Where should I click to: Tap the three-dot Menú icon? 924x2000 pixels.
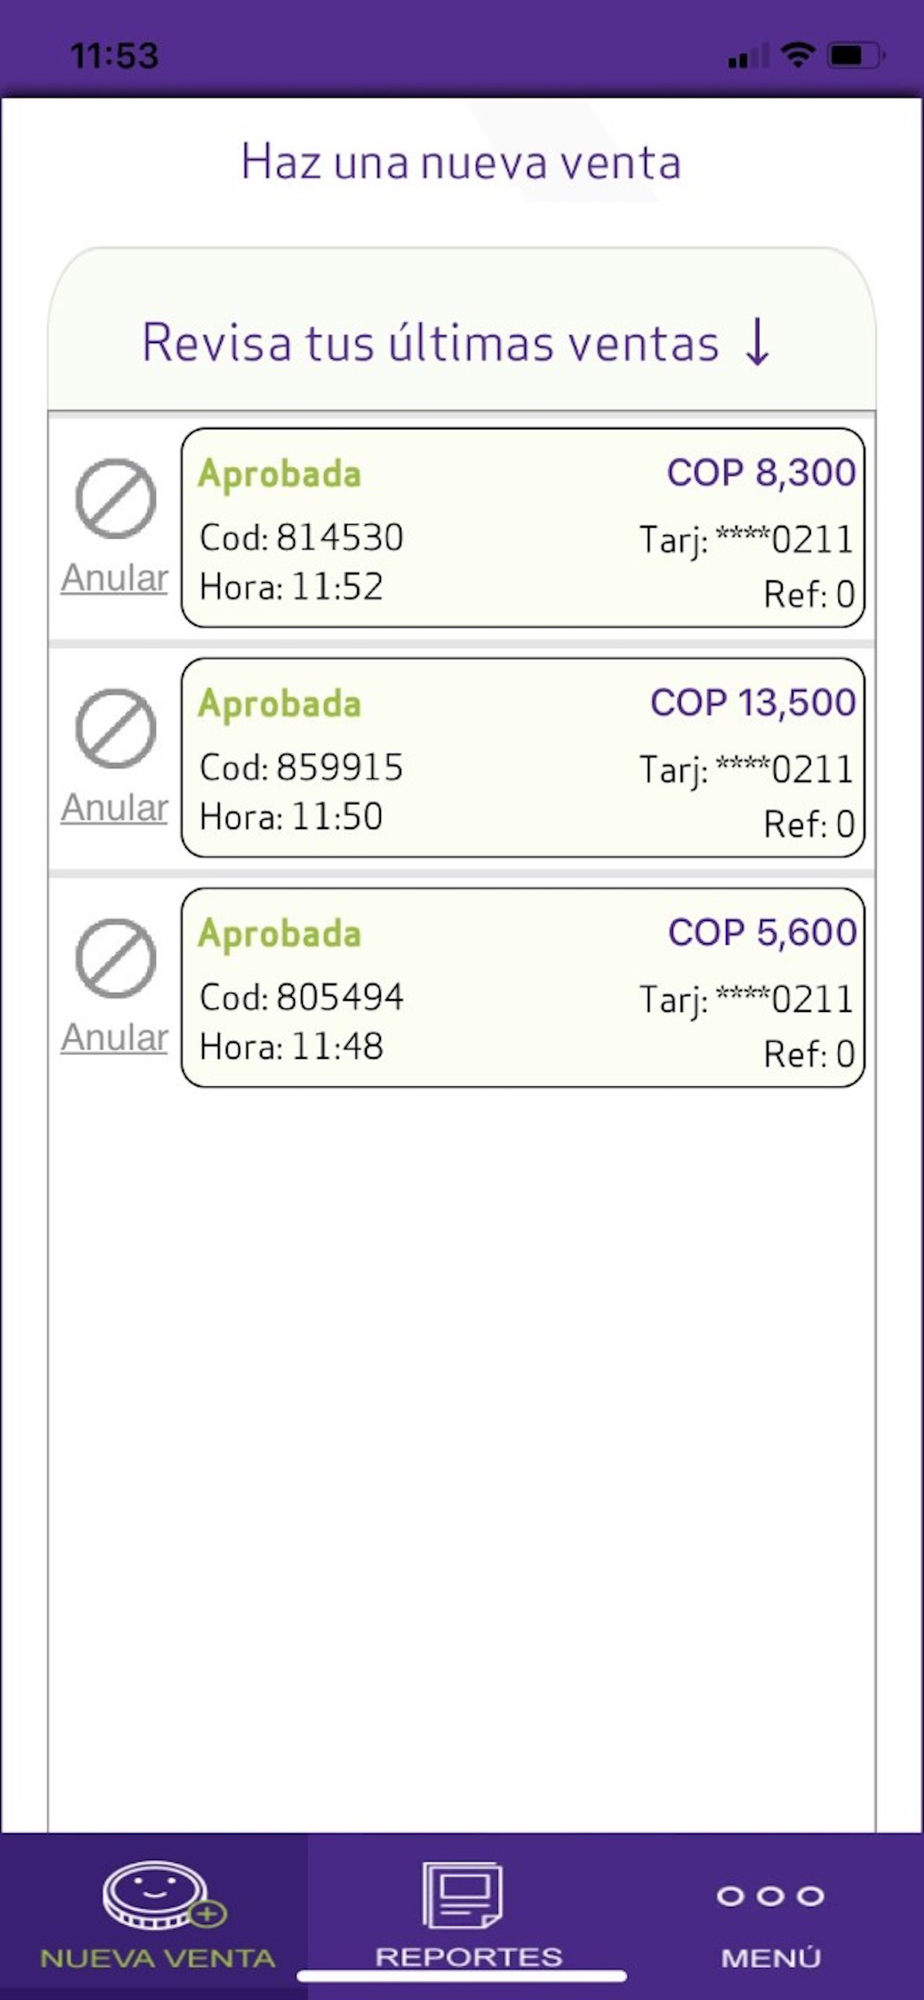(770, 1896)
